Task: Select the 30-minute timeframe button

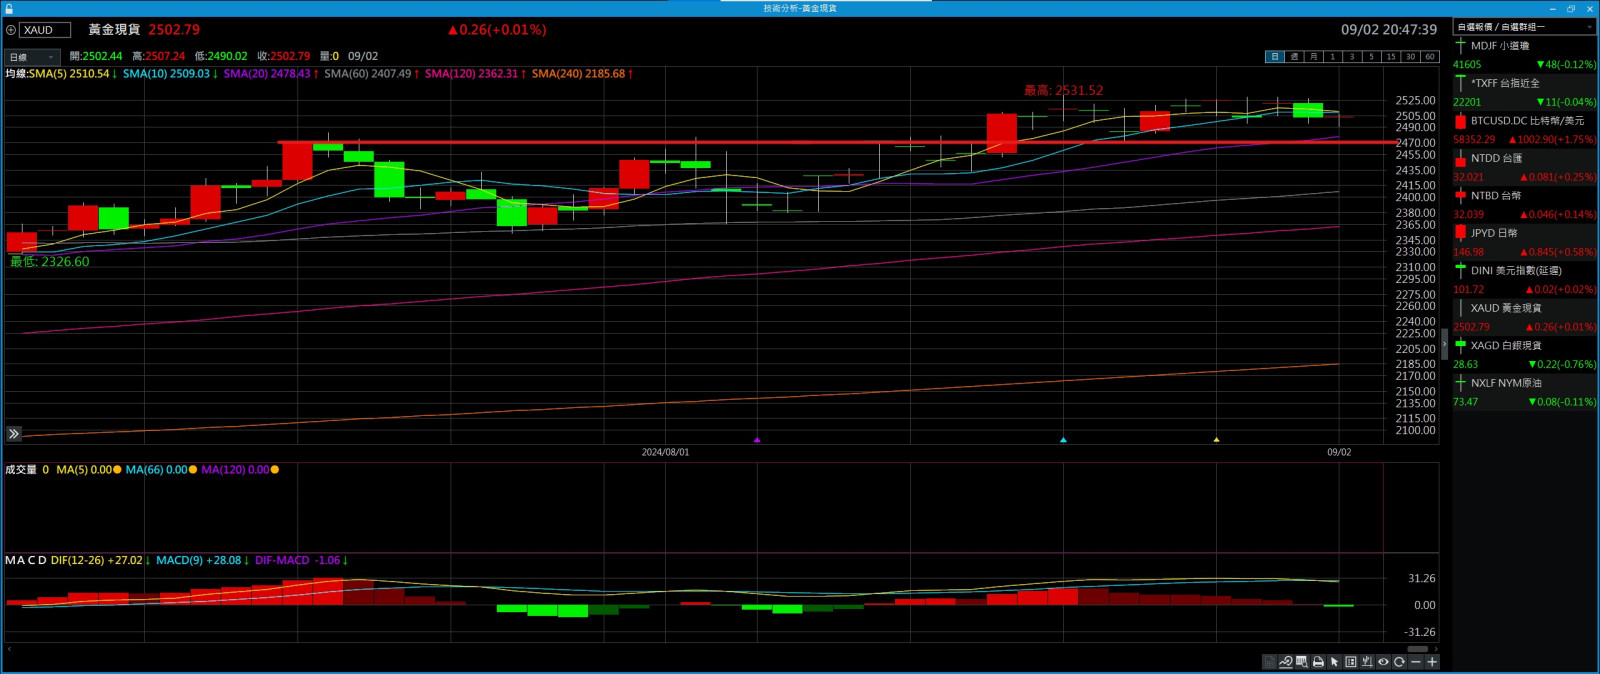Action: [x=1410, y=57]
